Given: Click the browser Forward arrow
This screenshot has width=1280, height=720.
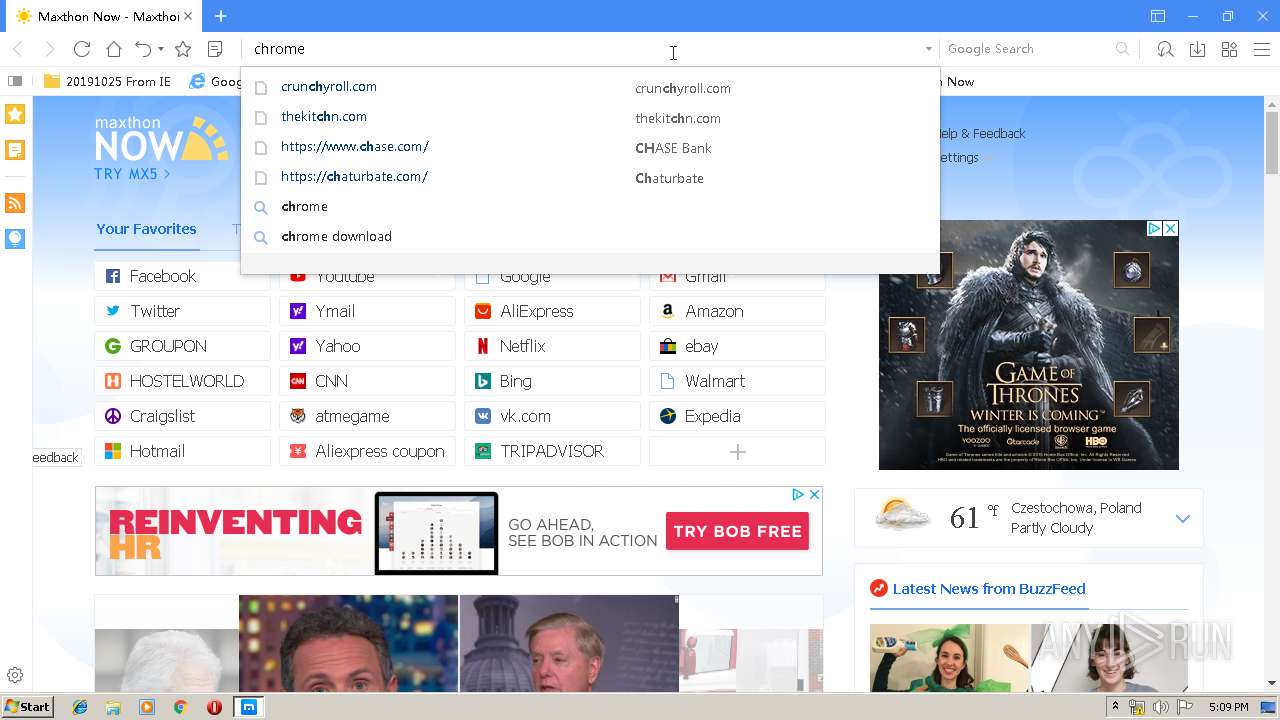Looking at the screenshot, I should [49, 49].
